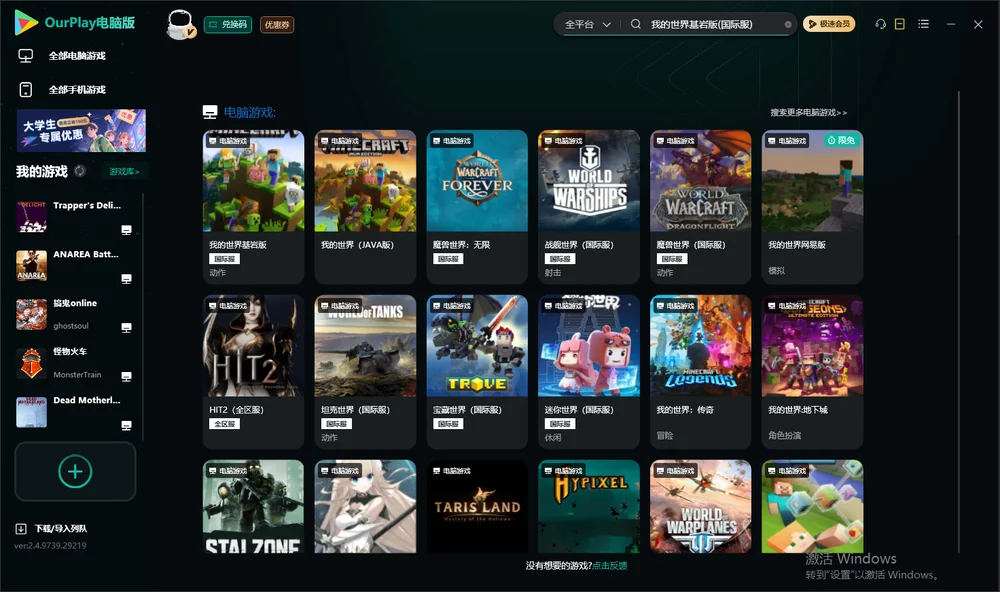
Task: Click the 极速会员 membership button
Action: click(x=829, y=24)
